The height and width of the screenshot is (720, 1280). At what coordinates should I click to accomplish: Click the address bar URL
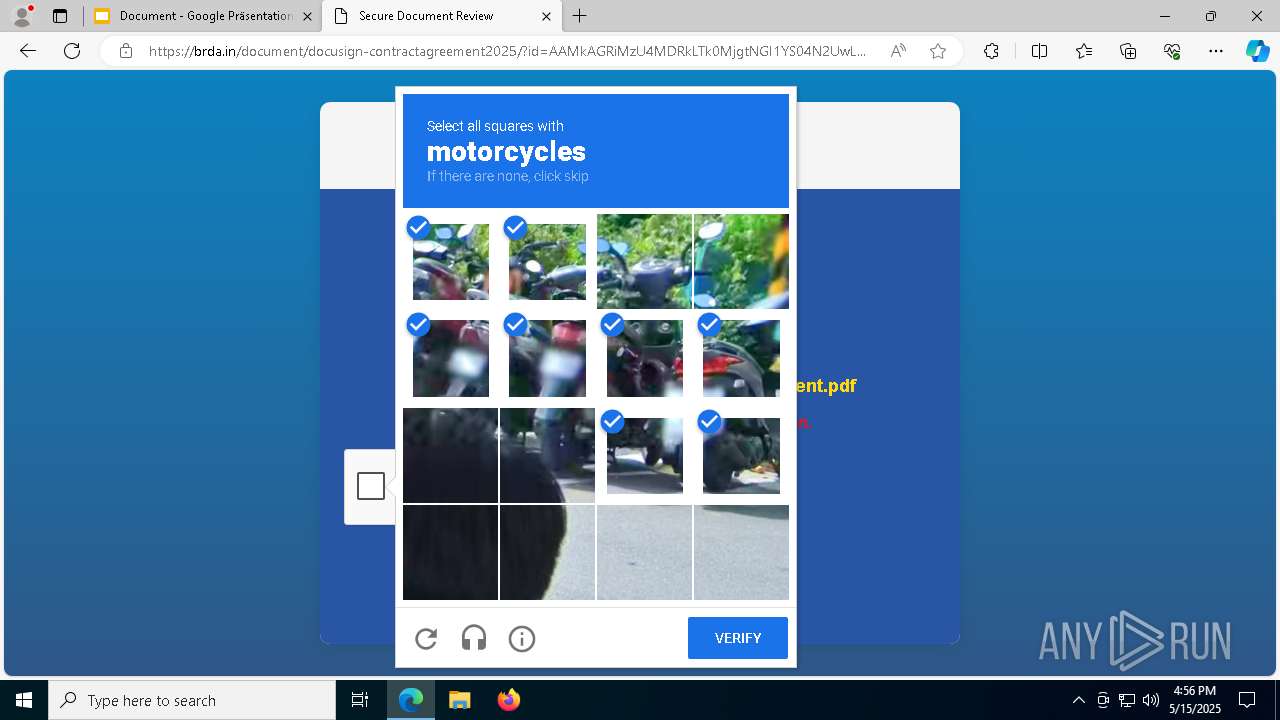pyautogui.click(x=507, y=51)
